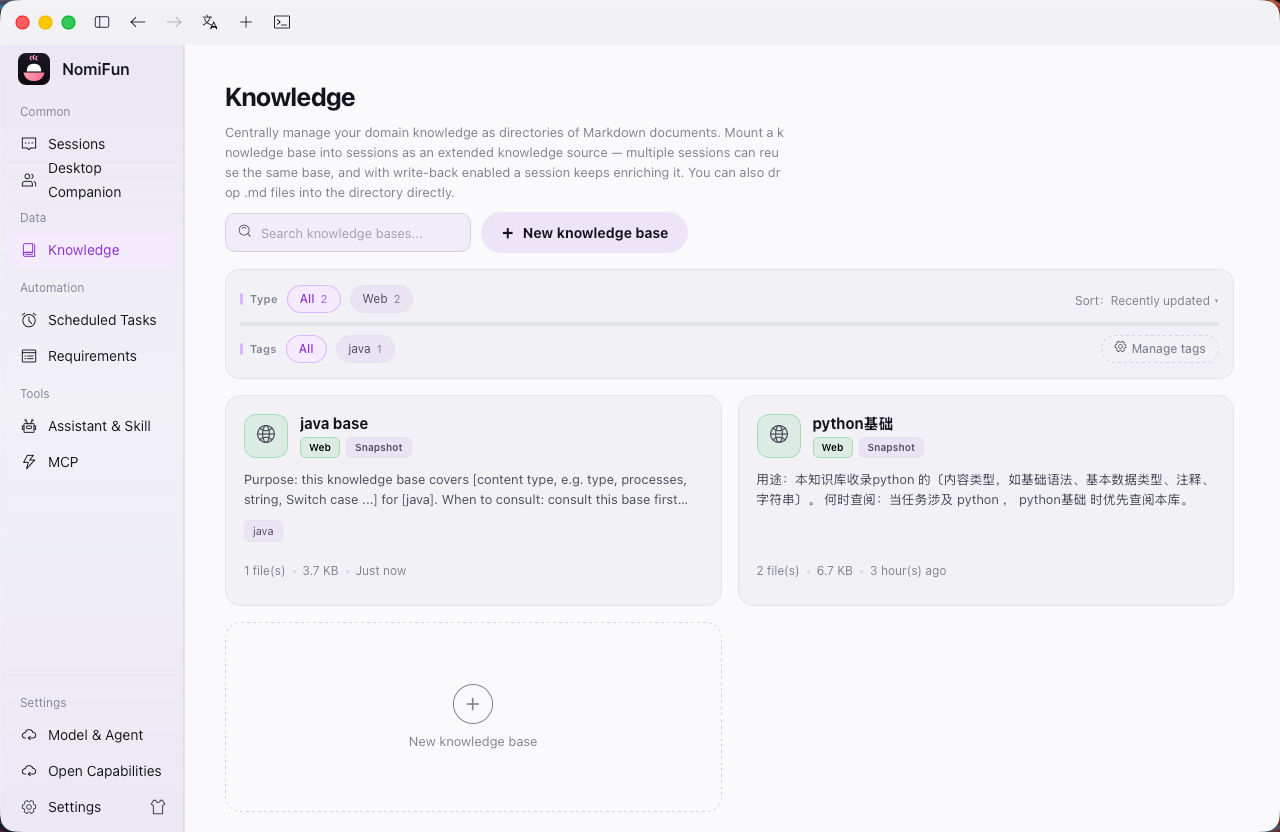Image resolution: width=1280 pixels, height=832 pixels.
Task: Open the Sessions page
Action: [x=92, y=144]
